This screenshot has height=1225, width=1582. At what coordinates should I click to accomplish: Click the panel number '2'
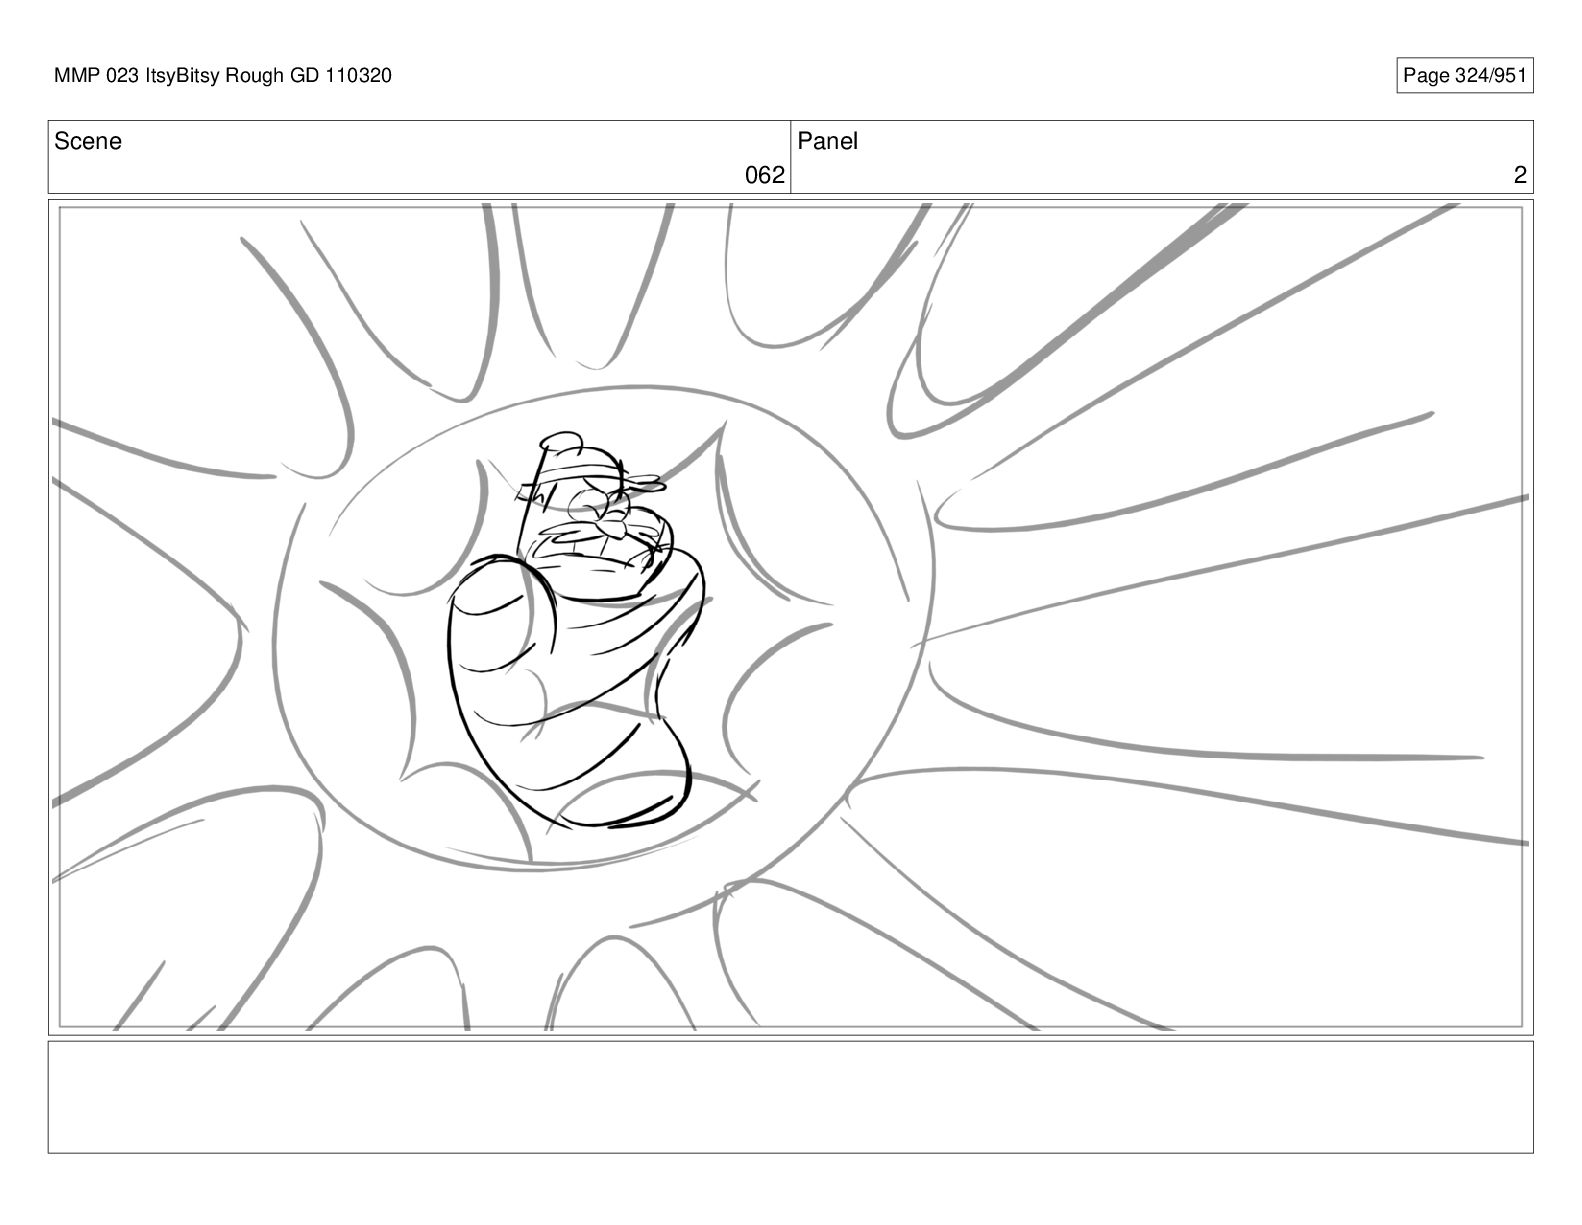(x=1520, y=176)
